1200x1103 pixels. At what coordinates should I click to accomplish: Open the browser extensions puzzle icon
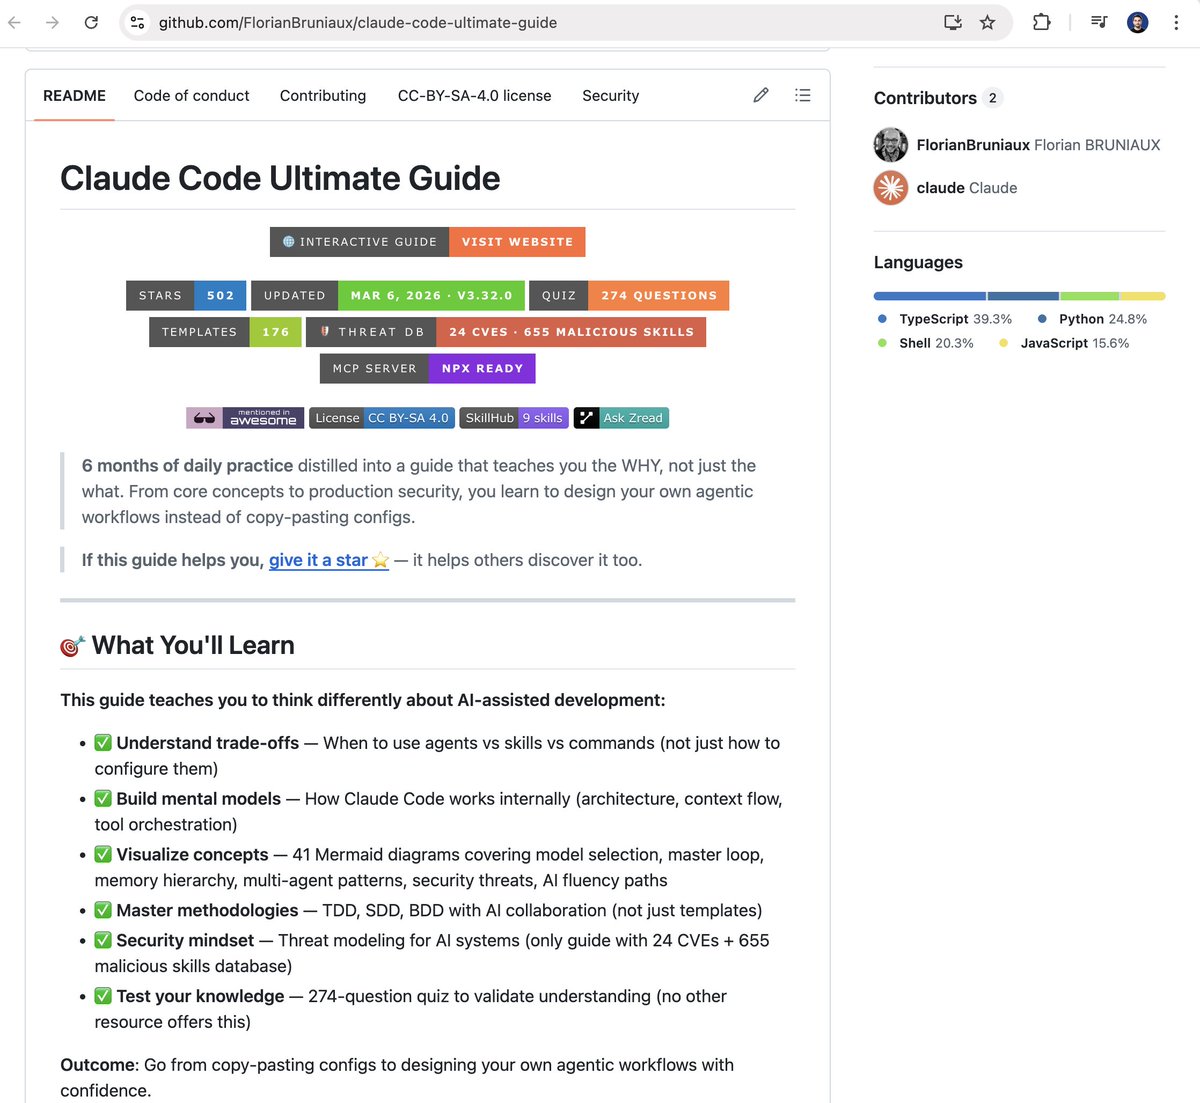[x=1041, y=22]
